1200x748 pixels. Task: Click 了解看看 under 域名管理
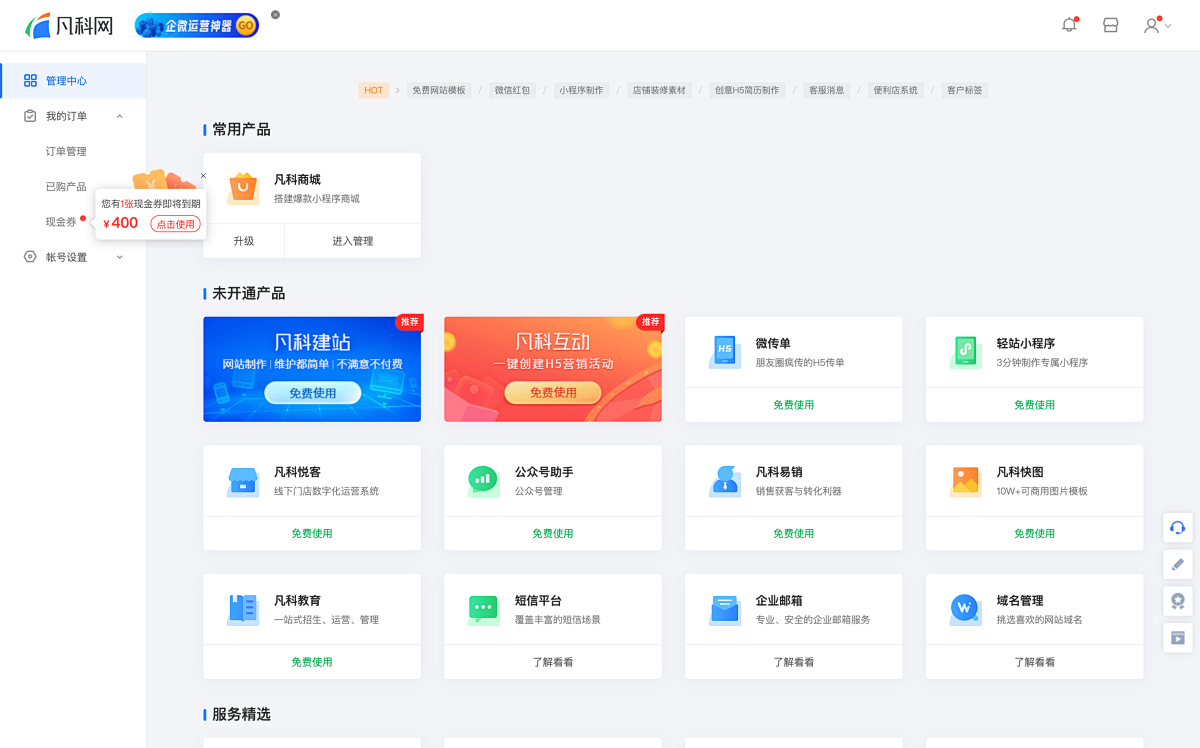pos(1035,662)
